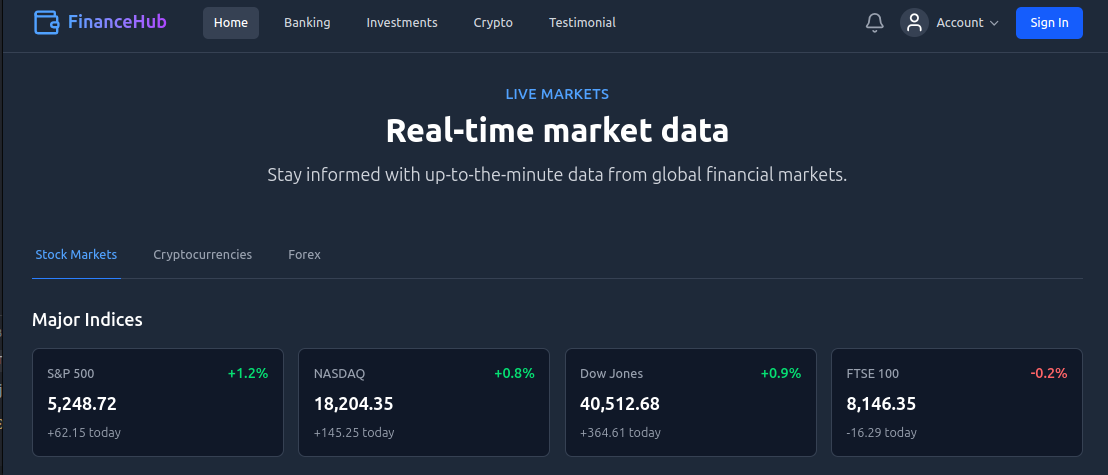The width and height of the screenshot is (1108, 475).
Task: Expand the Account dropdown chevron
Action: click(994, 23)
